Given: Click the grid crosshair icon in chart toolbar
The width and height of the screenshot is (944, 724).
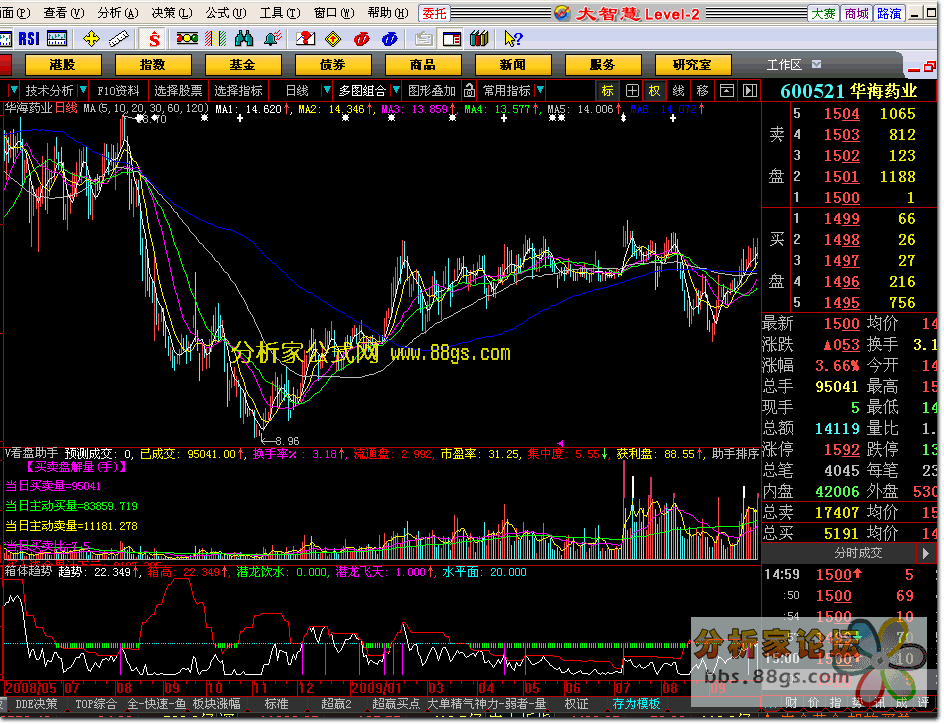Looking at the screenshot, I should click(x=632, y=91).
